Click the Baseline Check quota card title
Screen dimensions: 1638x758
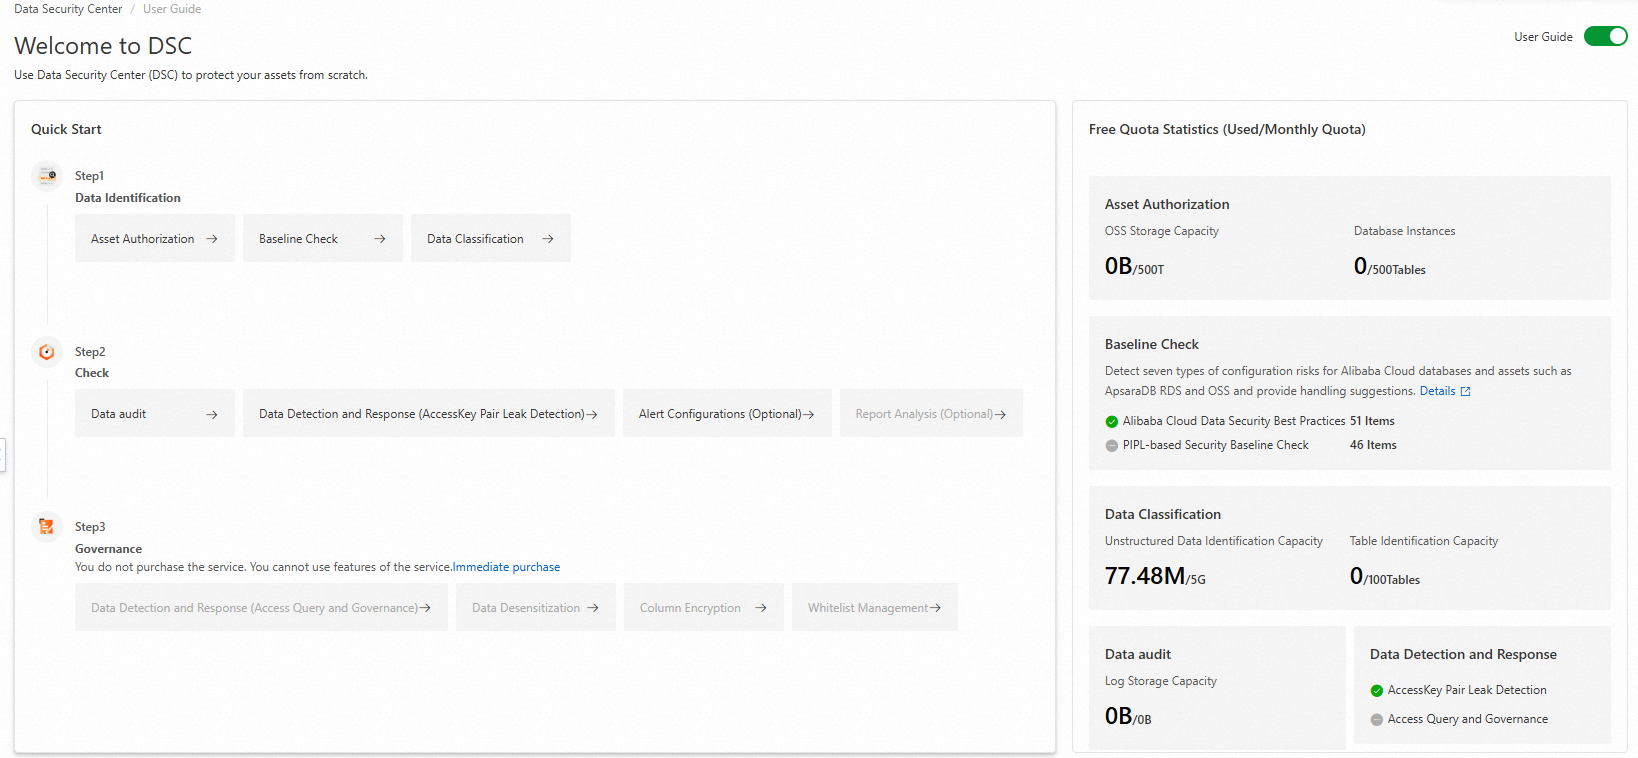1152,344
